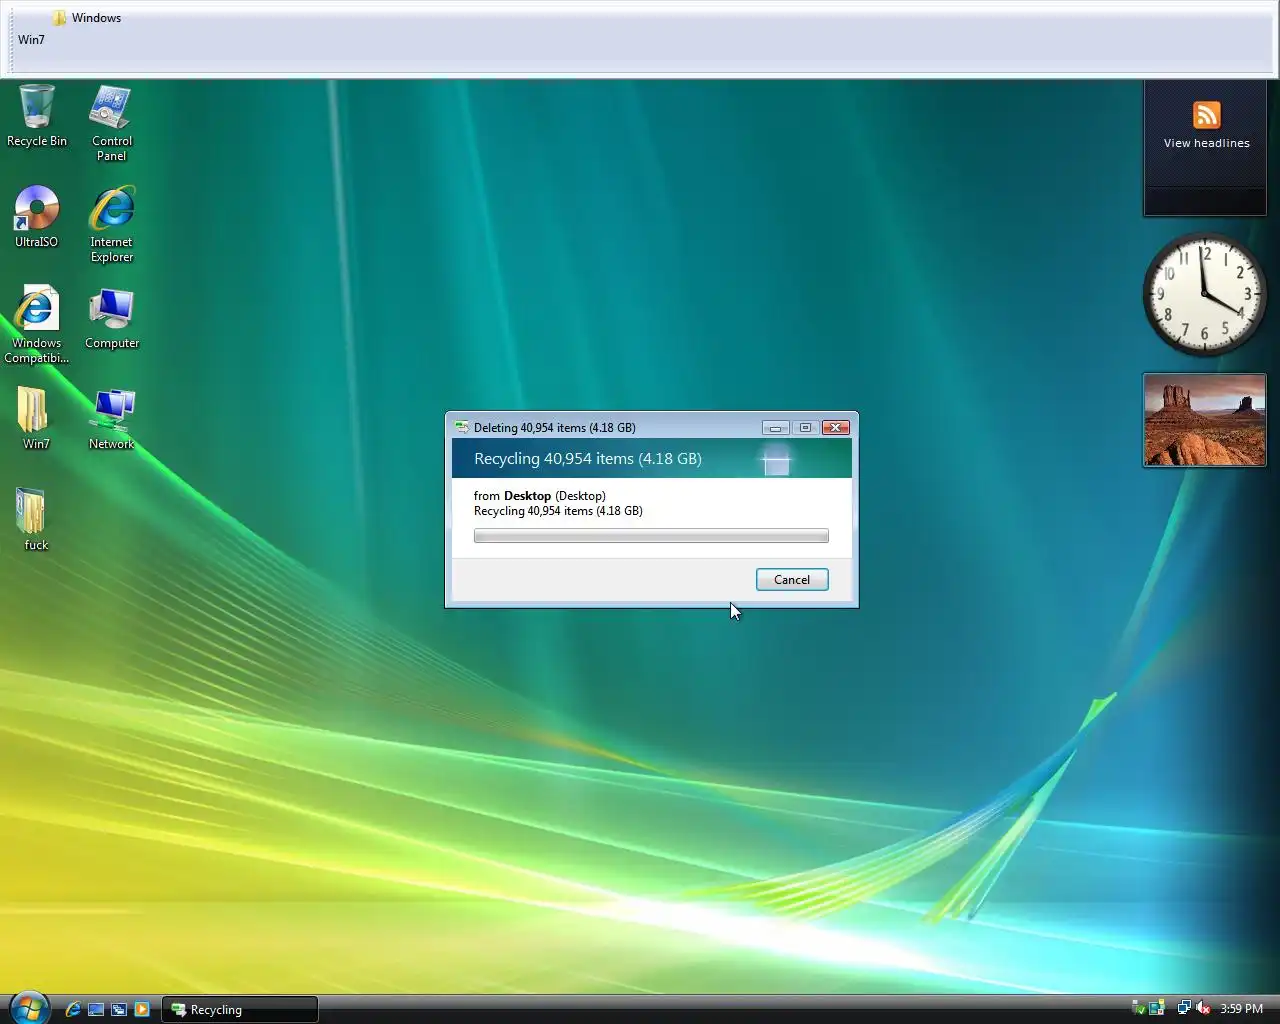1280x1024 pixels.
Task: Click Show Desktop in Quick Launch
Action: click(x=96, y=1009)
